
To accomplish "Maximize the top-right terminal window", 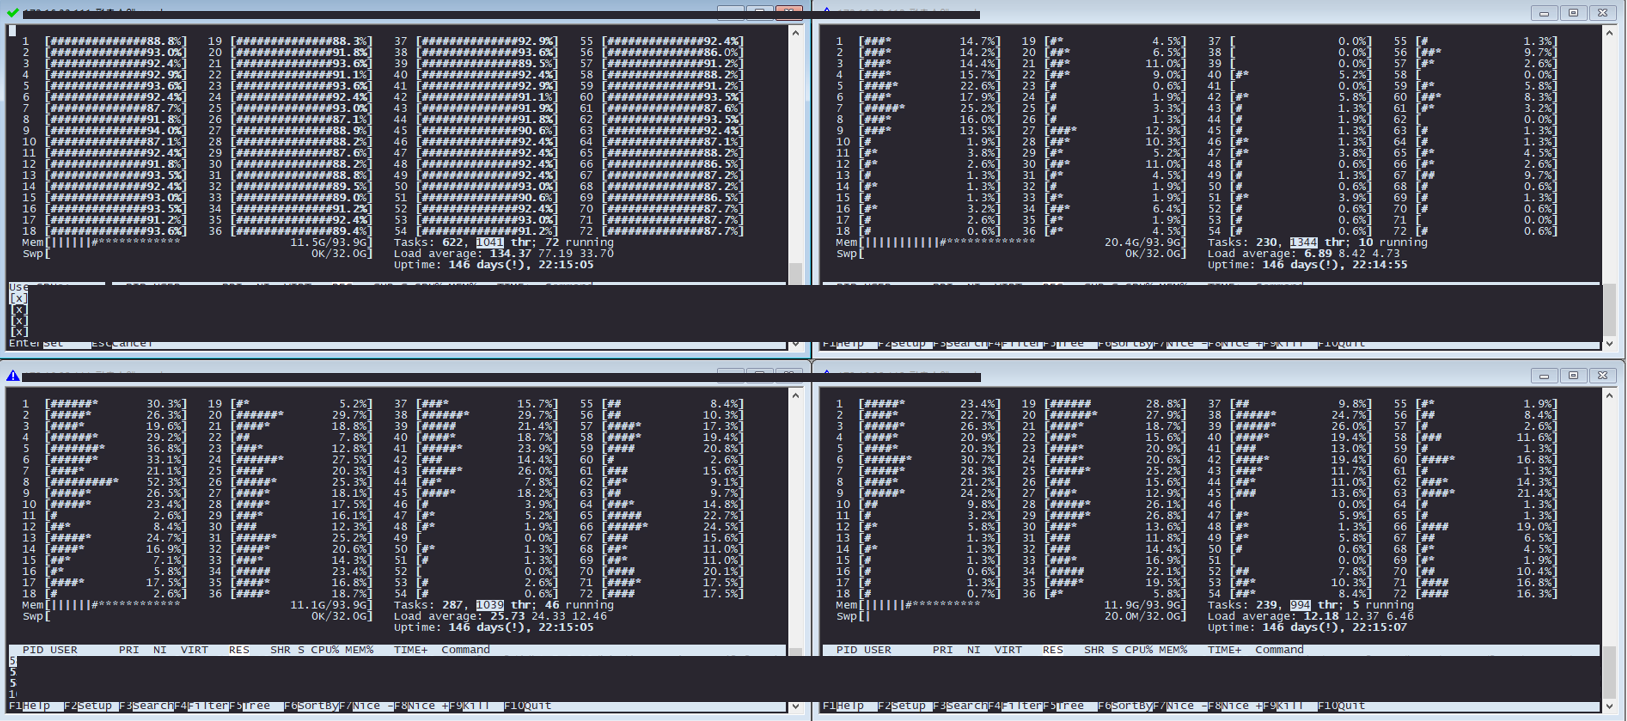I will pos(1573,13).
